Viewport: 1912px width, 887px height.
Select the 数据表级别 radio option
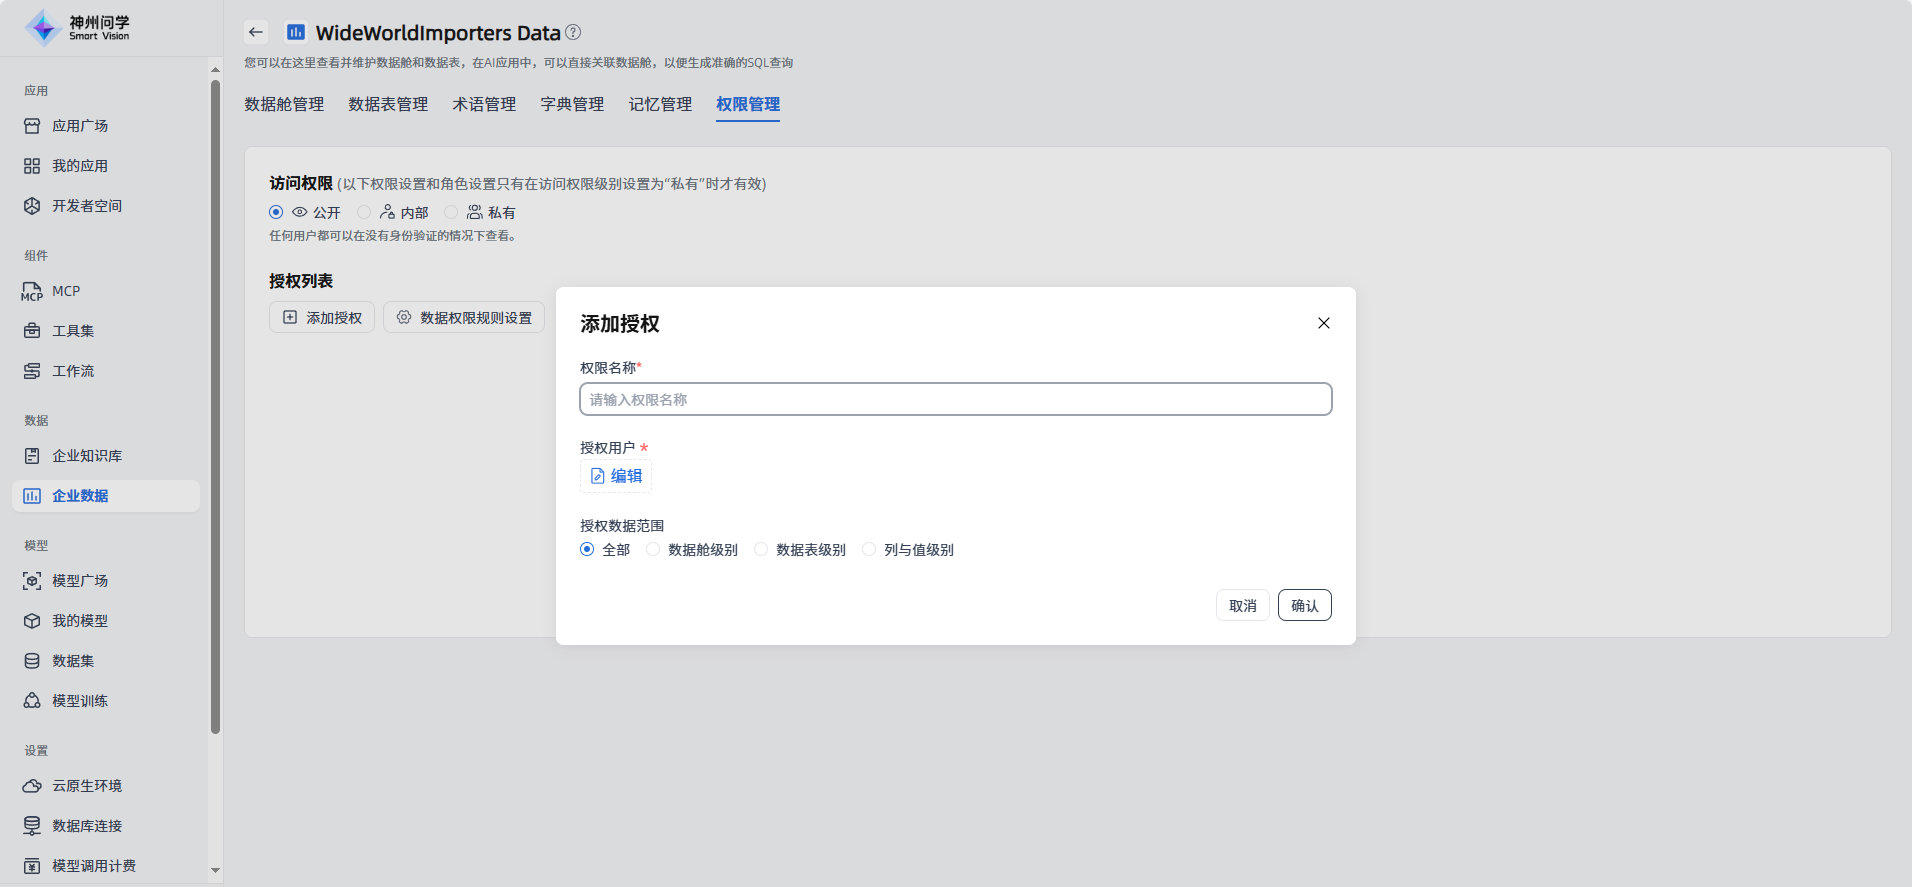tap(761, 549)
